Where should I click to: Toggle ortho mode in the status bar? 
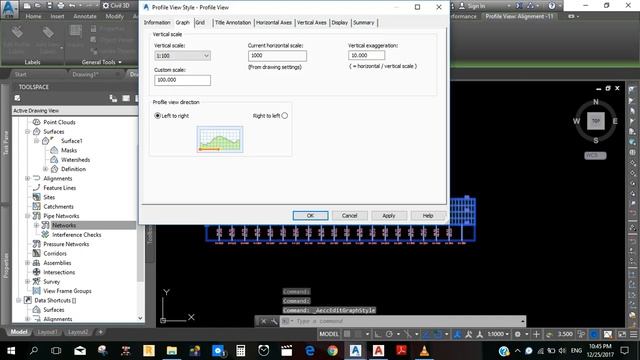(x=378, y=334)
